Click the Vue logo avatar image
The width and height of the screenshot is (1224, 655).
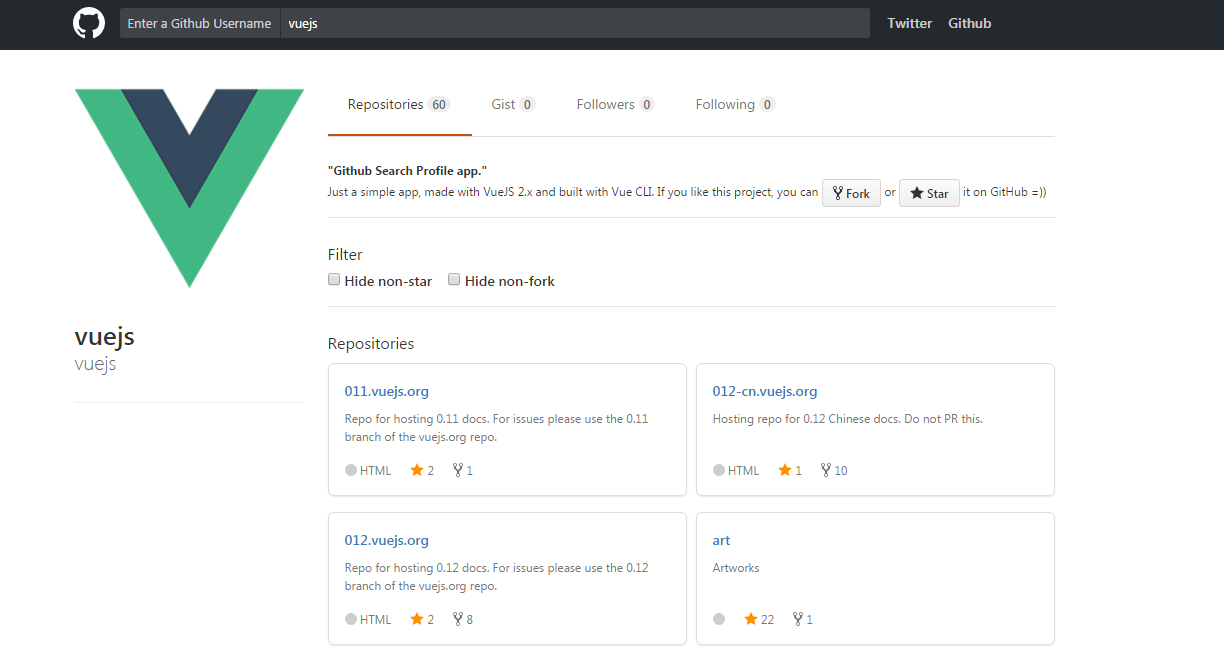(x=189, y=188)
